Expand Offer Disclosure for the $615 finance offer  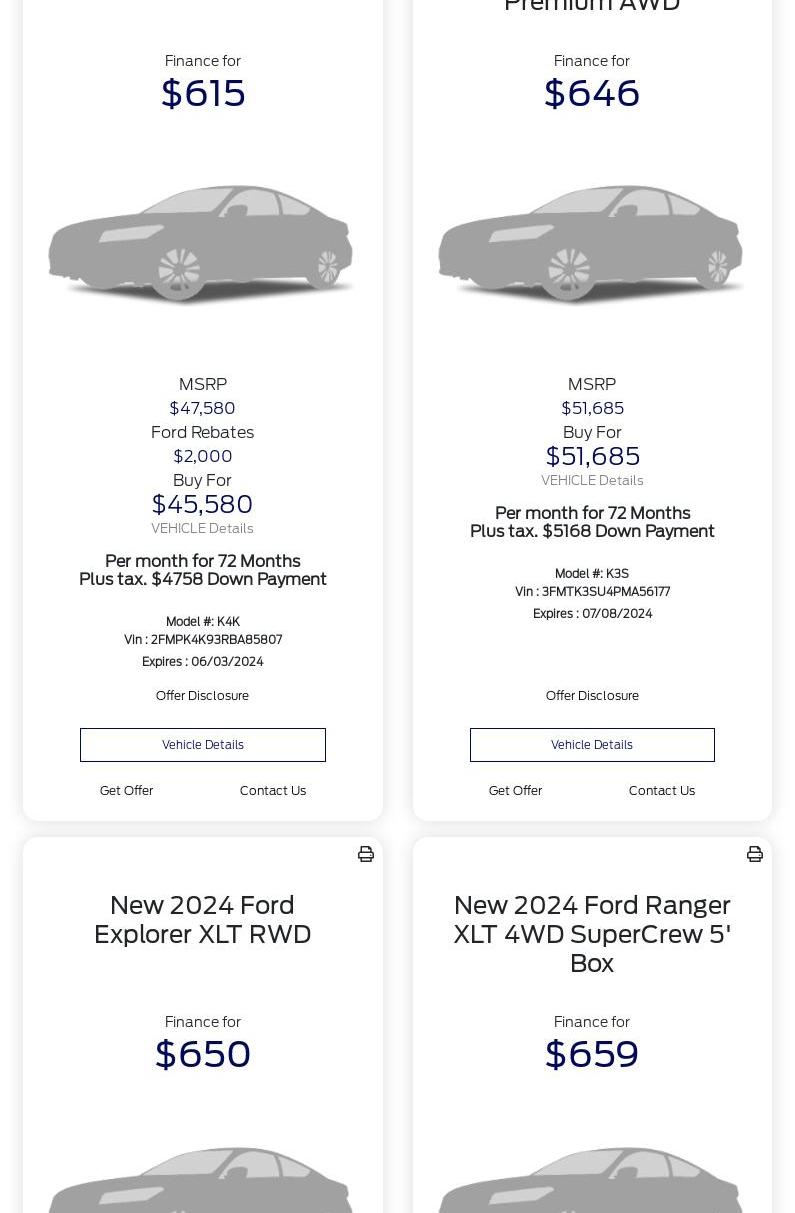[202, 696]
